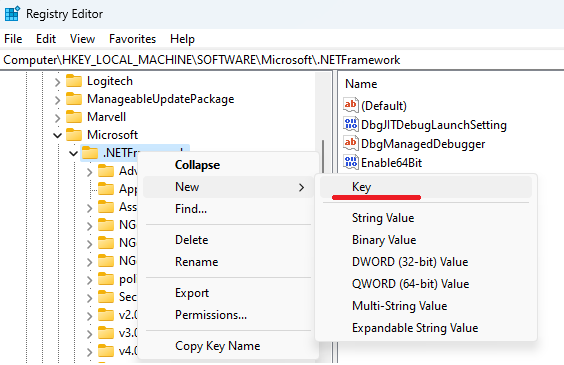Expand the Adv subkey chevron
The height and width of the screenshot is (365, 564).
tap(90, 172)
